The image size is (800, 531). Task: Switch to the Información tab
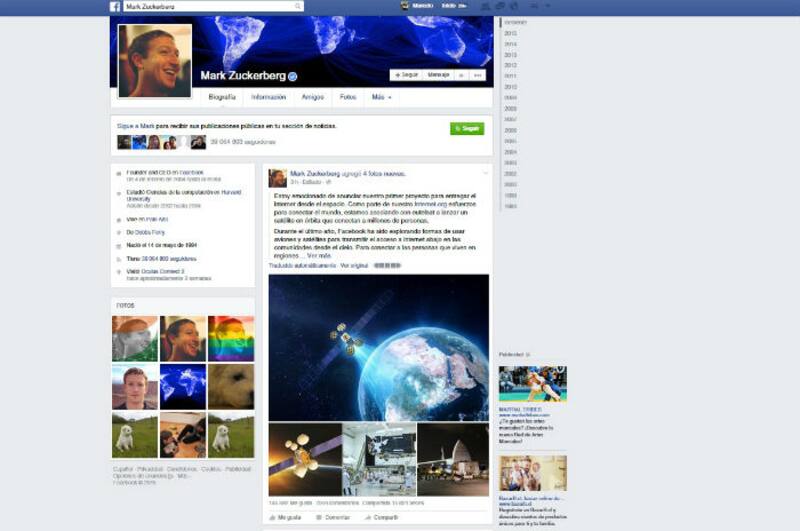click(269, 97)
